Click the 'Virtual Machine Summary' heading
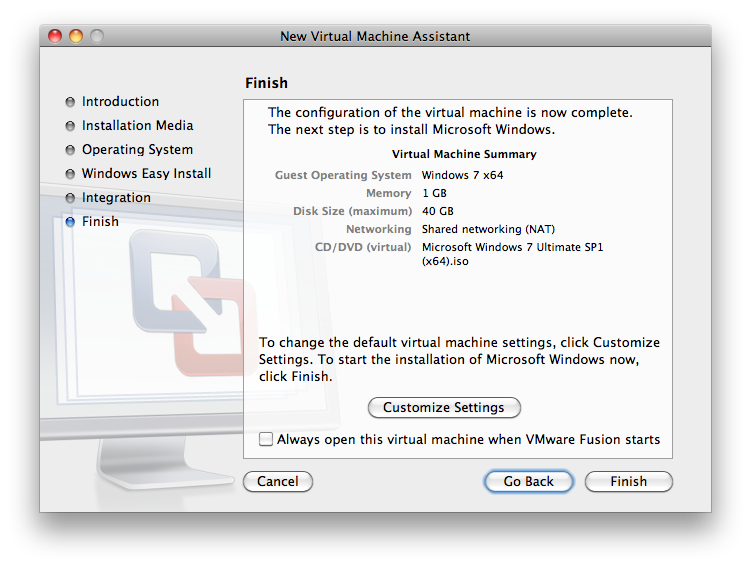 tap(464, 154)
